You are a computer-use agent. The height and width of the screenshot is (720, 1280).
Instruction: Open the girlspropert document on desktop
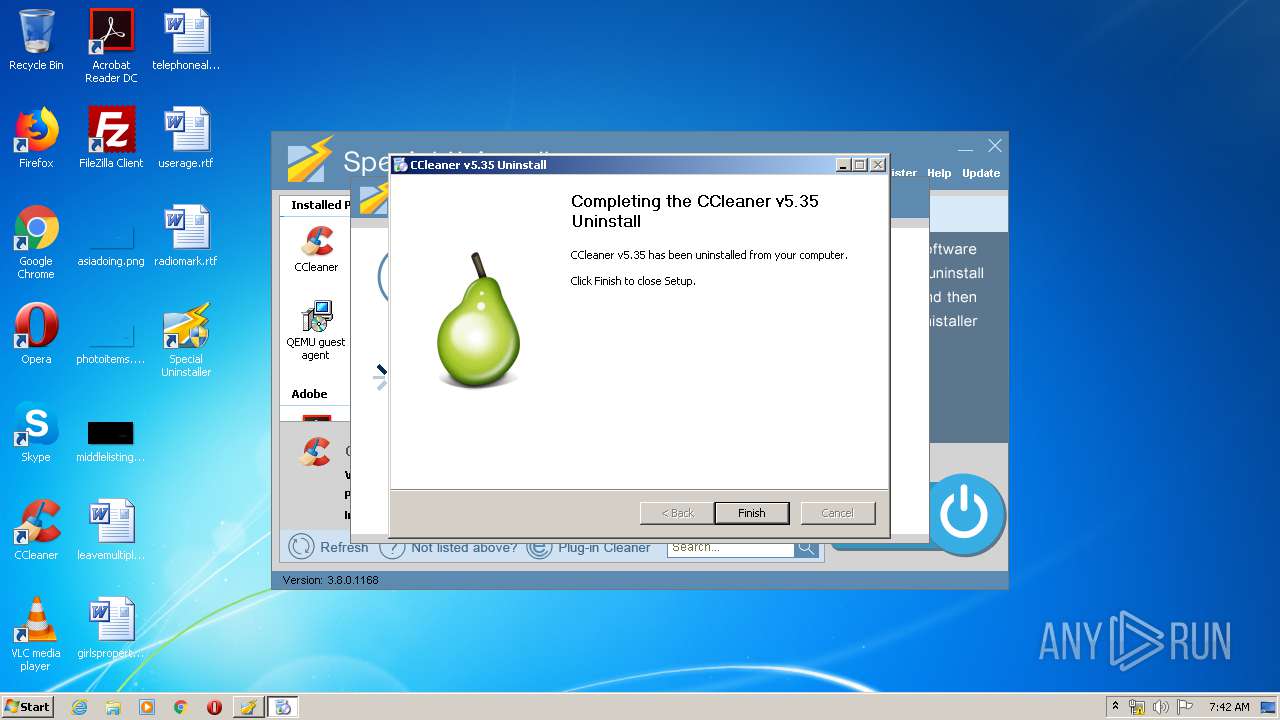(x=111, y=628)
